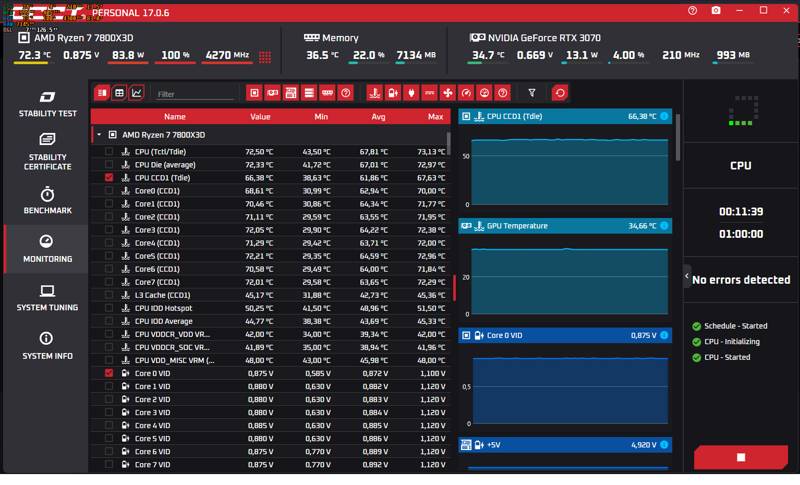The image size is (800, 485).
Task: Switch to the table-only view icon
Action: click(x=119, y=93)
